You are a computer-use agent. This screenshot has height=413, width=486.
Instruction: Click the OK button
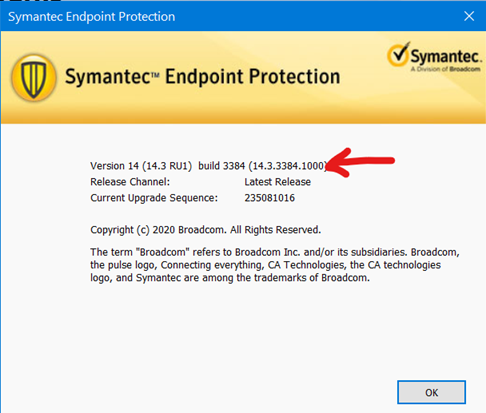(x=431, y=392)
